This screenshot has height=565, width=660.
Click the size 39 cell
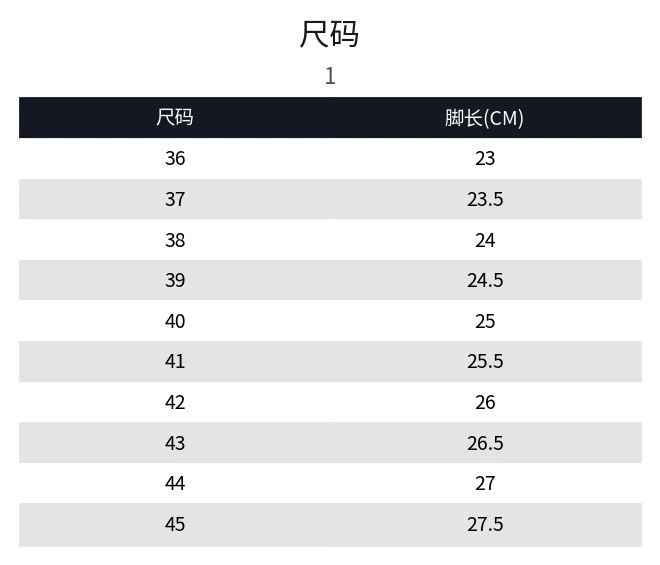[x=175, y=280]
